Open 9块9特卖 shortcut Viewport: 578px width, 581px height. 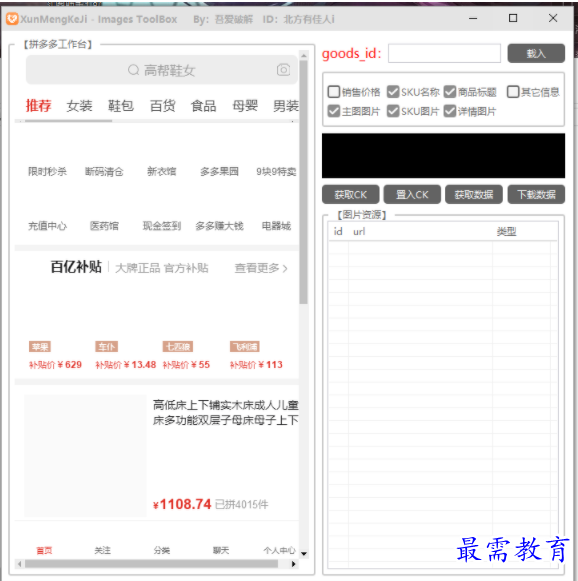[276, 172]
